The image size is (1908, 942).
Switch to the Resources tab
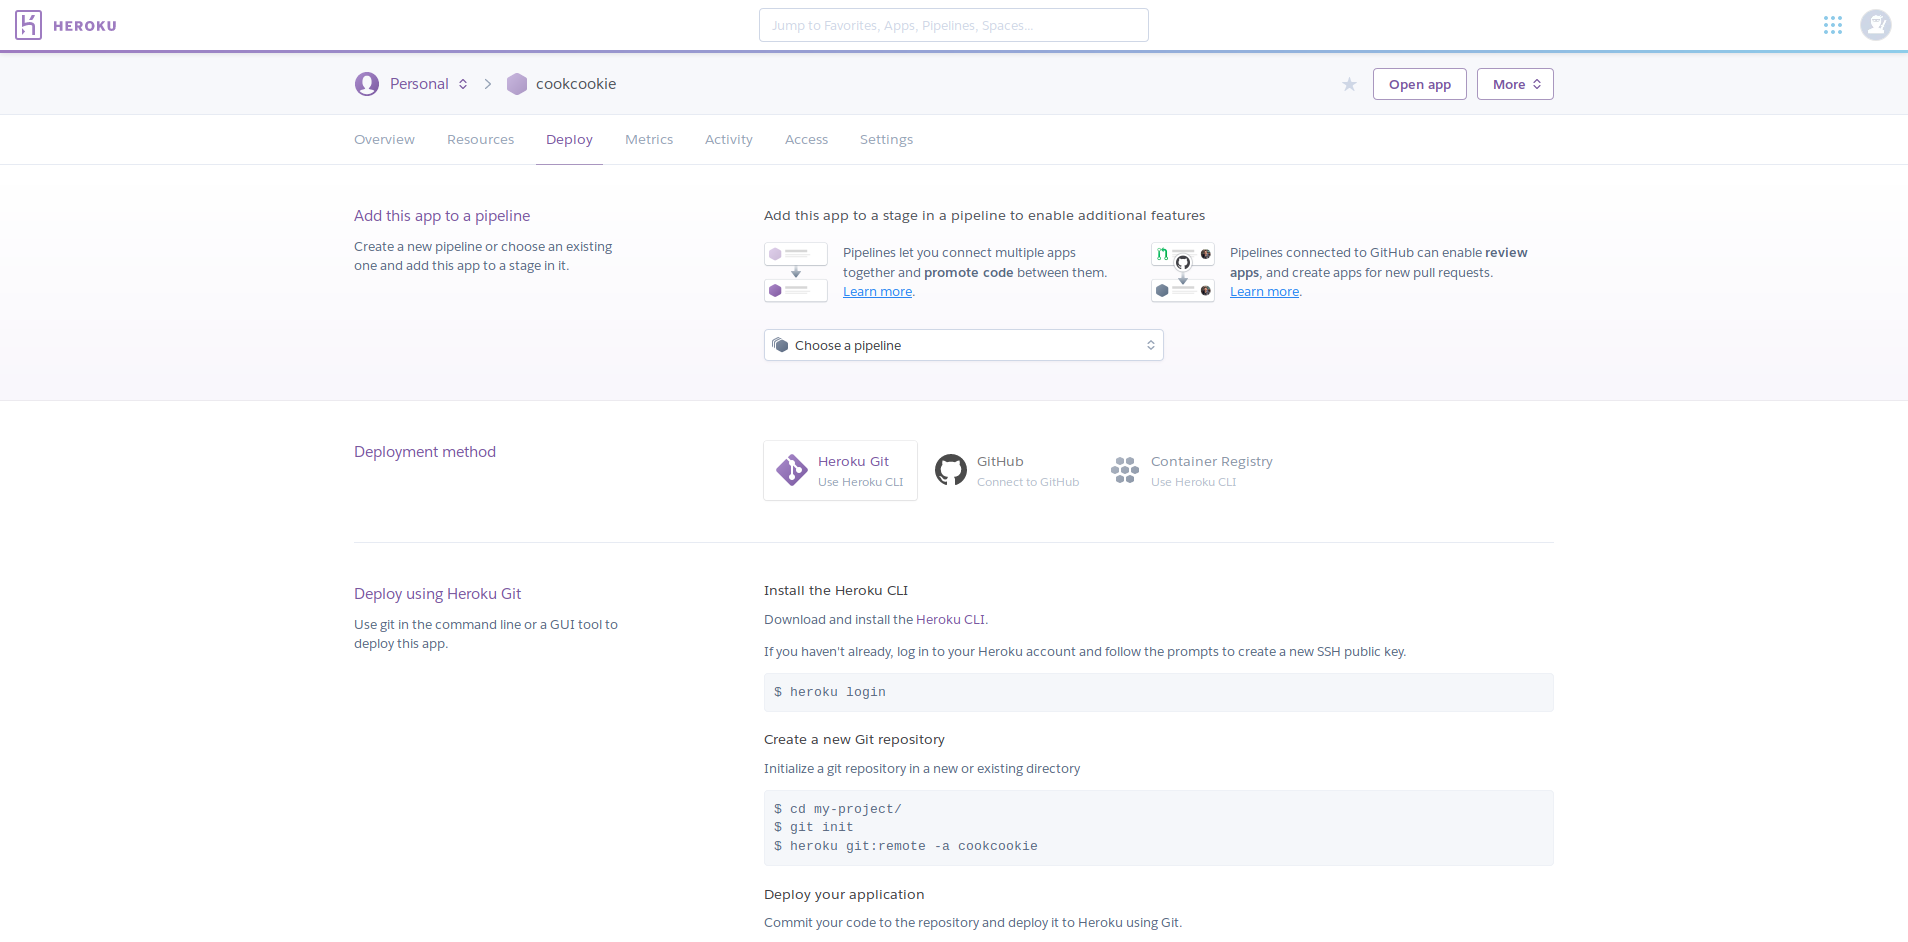(x=480, y=140)
